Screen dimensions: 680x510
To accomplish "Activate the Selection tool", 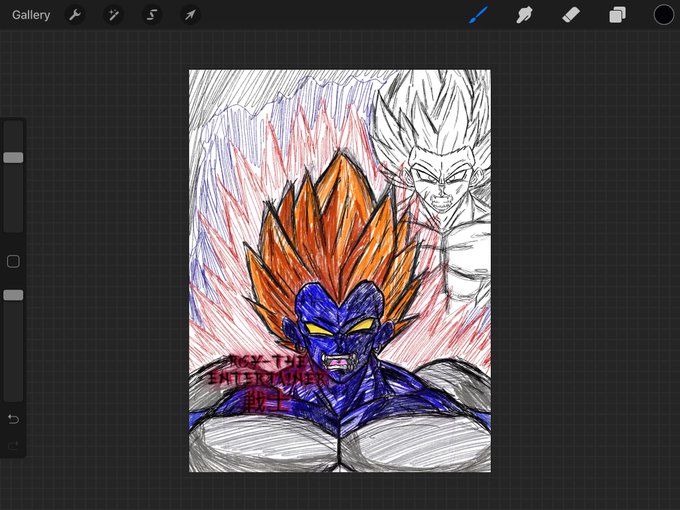I will (x=152, y=15).
